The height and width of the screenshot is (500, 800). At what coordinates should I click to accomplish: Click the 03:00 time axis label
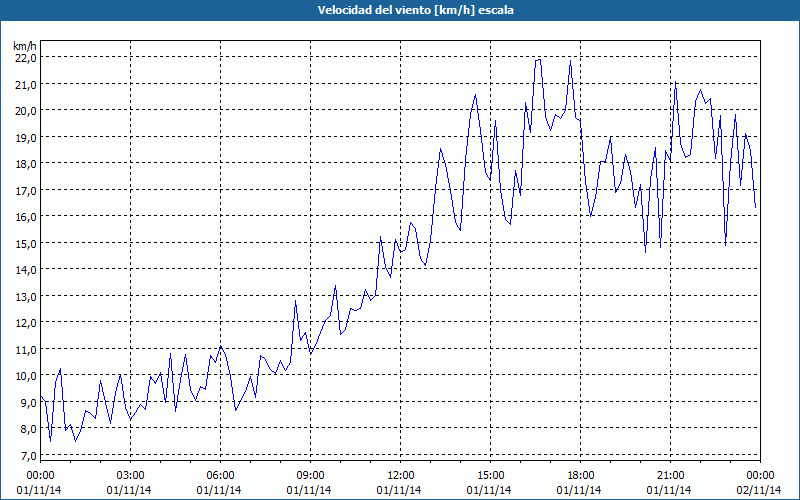[x=130, y=476]
